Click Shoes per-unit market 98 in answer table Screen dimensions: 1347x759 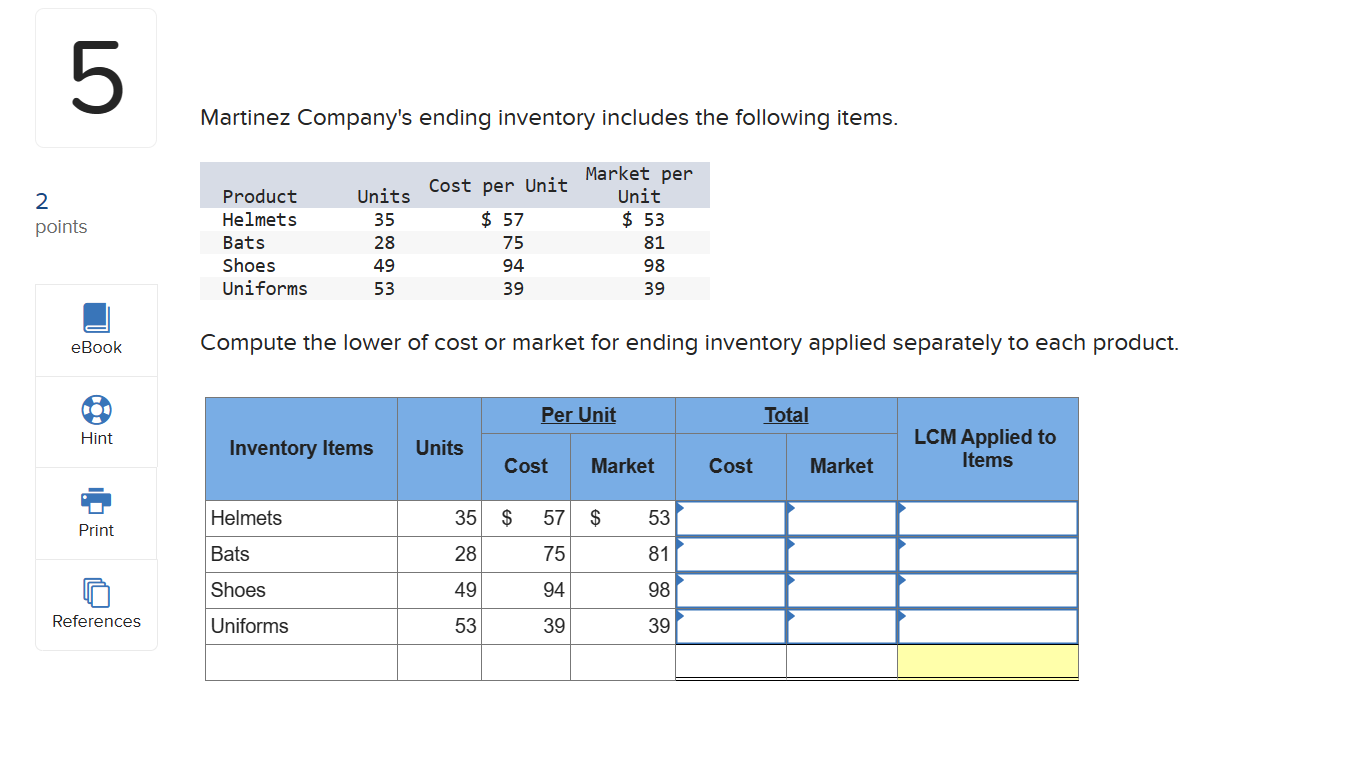click(x=659, y=590)
